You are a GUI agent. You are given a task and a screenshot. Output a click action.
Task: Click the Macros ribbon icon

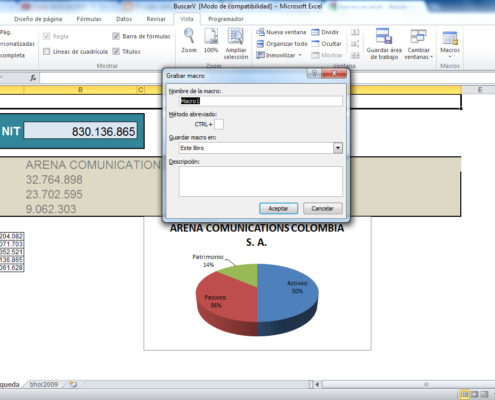coord(450,38)
